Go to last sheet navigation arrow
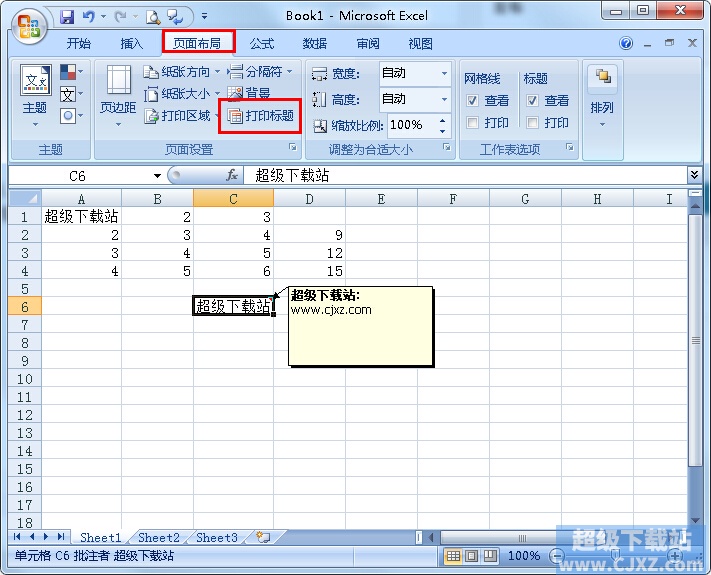 61,537
